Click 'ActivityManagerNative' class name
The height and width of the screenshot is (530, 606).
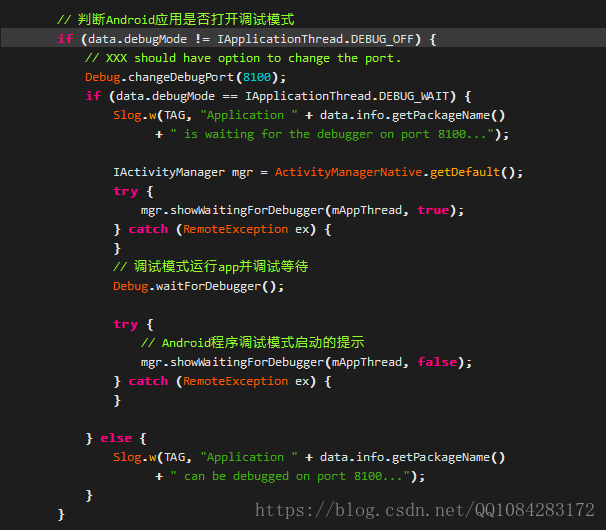pos(349,172)
